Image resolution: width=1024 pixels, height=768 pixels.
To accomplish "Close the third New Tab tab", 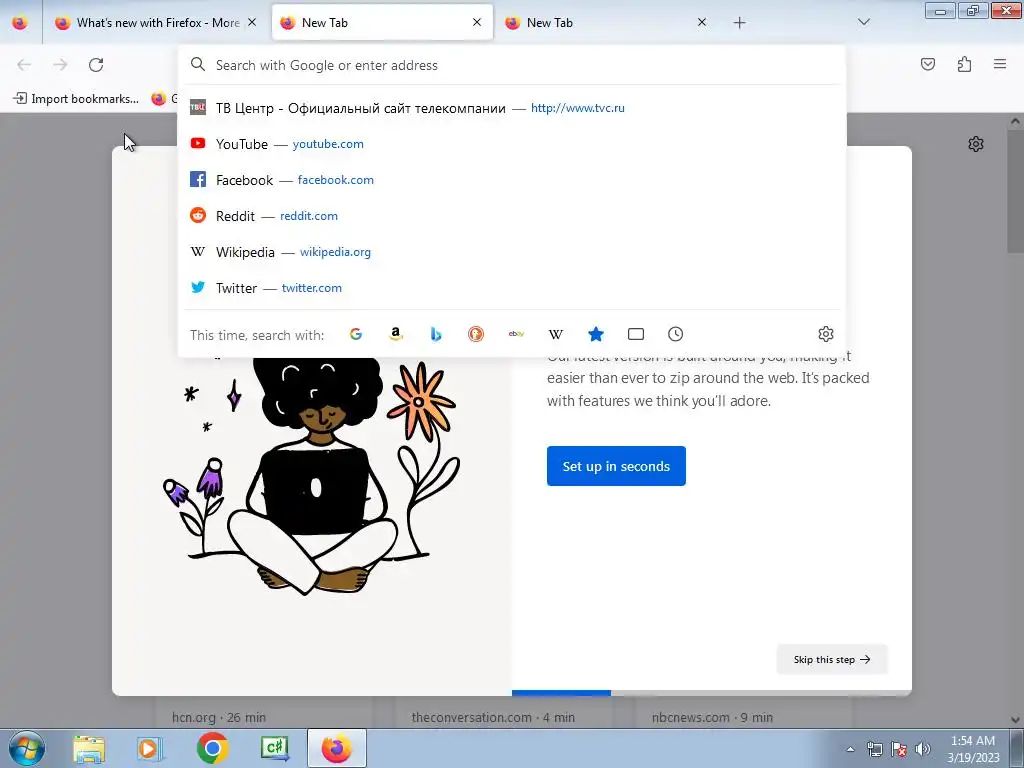I will pyautogui.click(x=701, y=23).
